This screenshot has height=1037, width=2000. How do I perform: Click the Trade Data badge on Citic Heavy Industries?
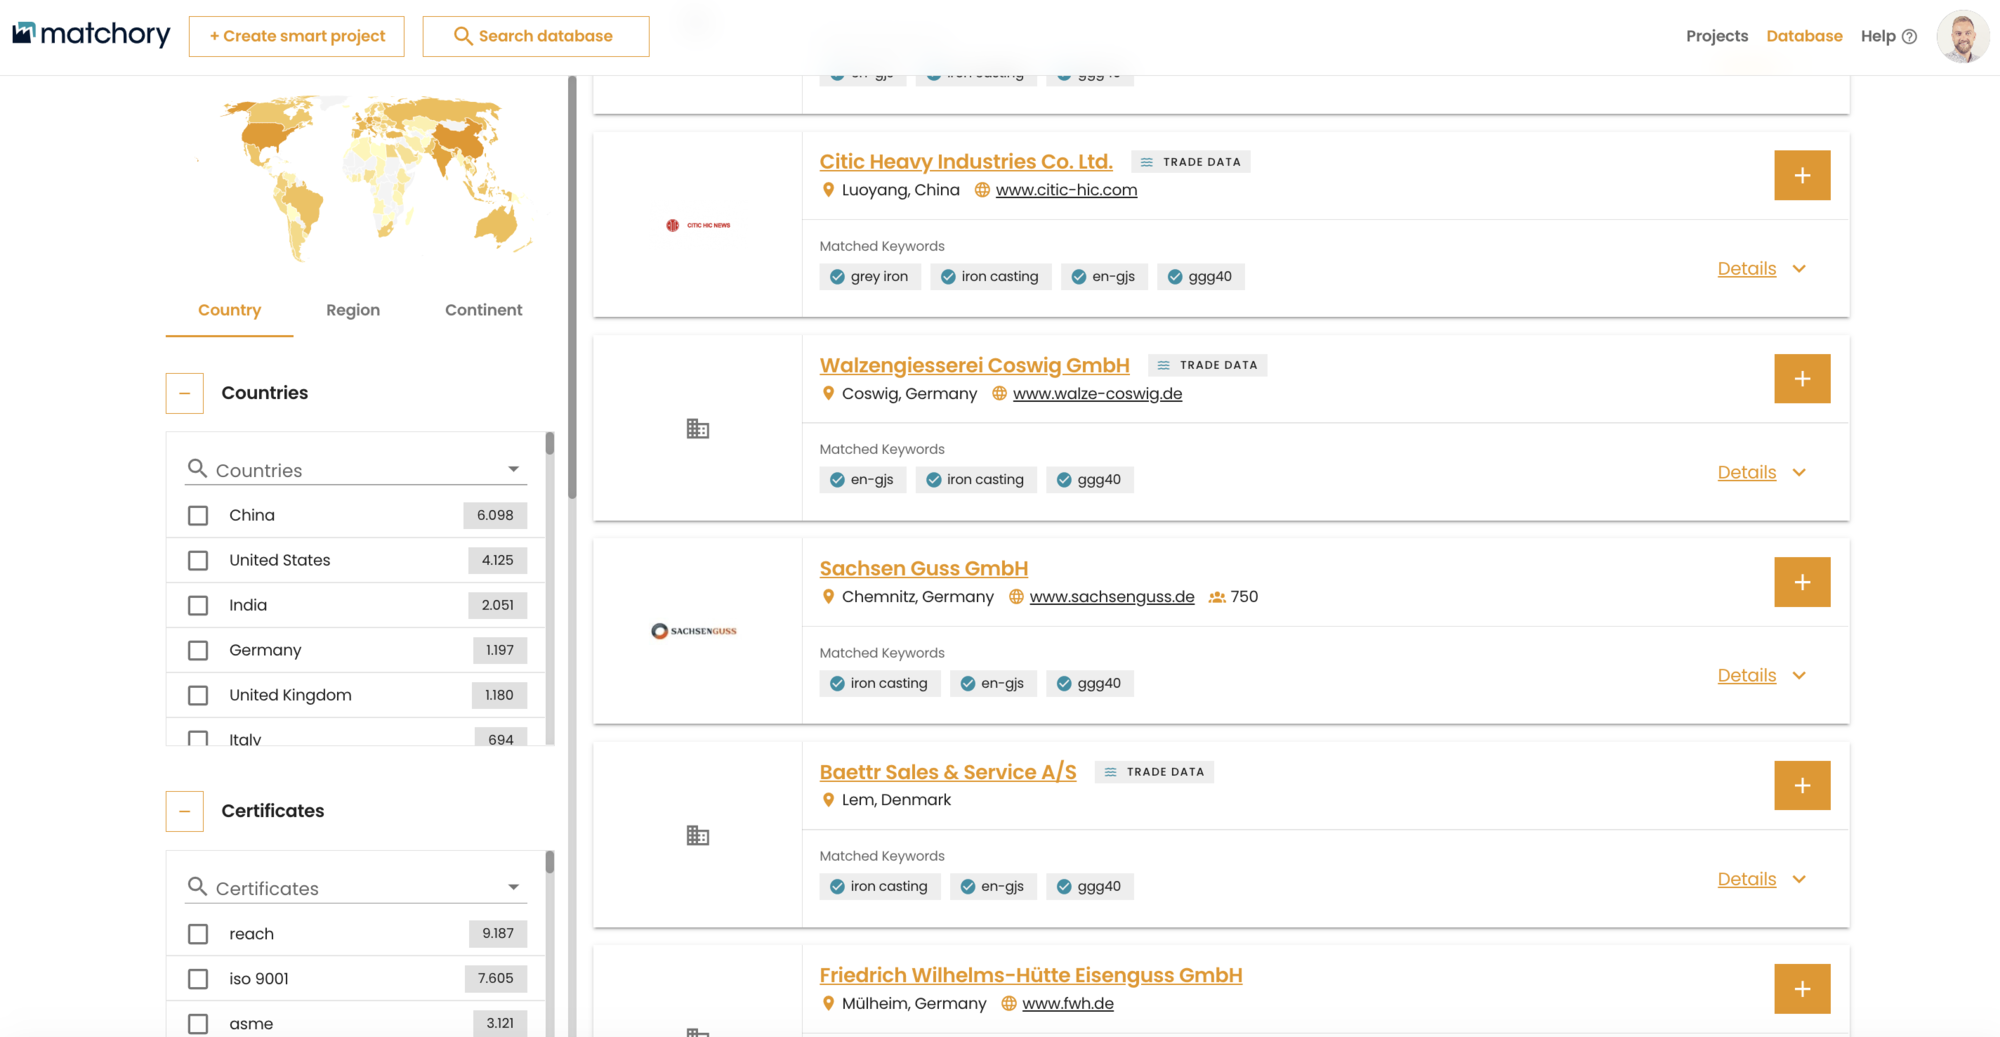tap(1191, 162)
